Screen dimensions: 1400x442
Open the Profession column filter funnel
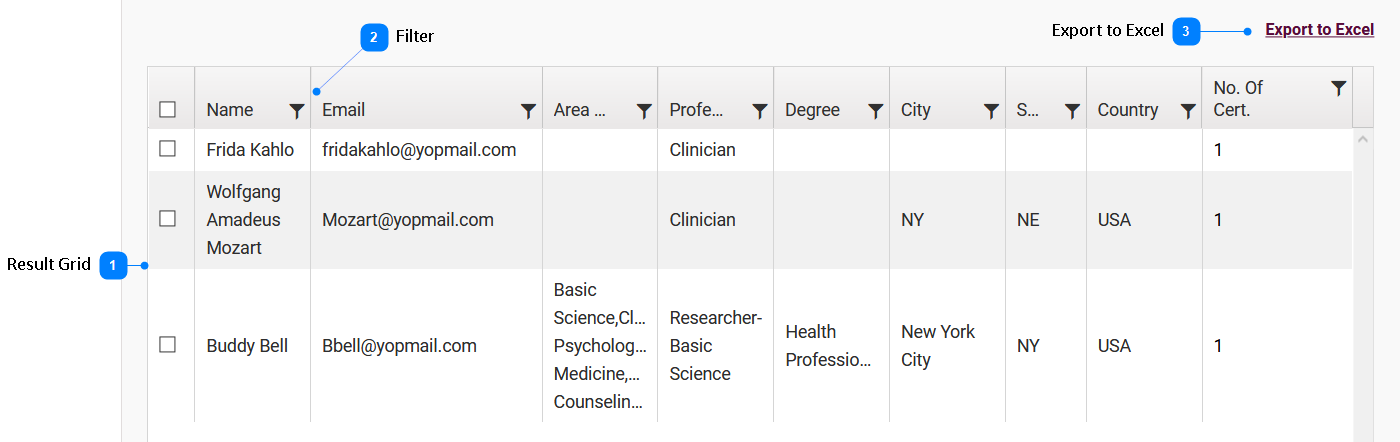[x=760, y=111]
